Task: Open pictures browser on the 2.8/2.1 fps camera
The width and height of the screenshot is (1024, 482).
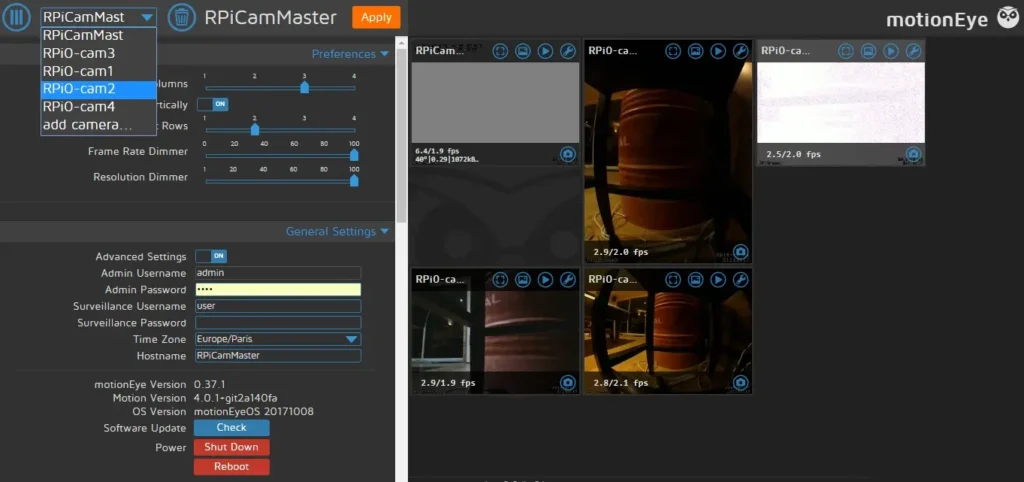Action: pyautogui.click(x=696, y=280)
